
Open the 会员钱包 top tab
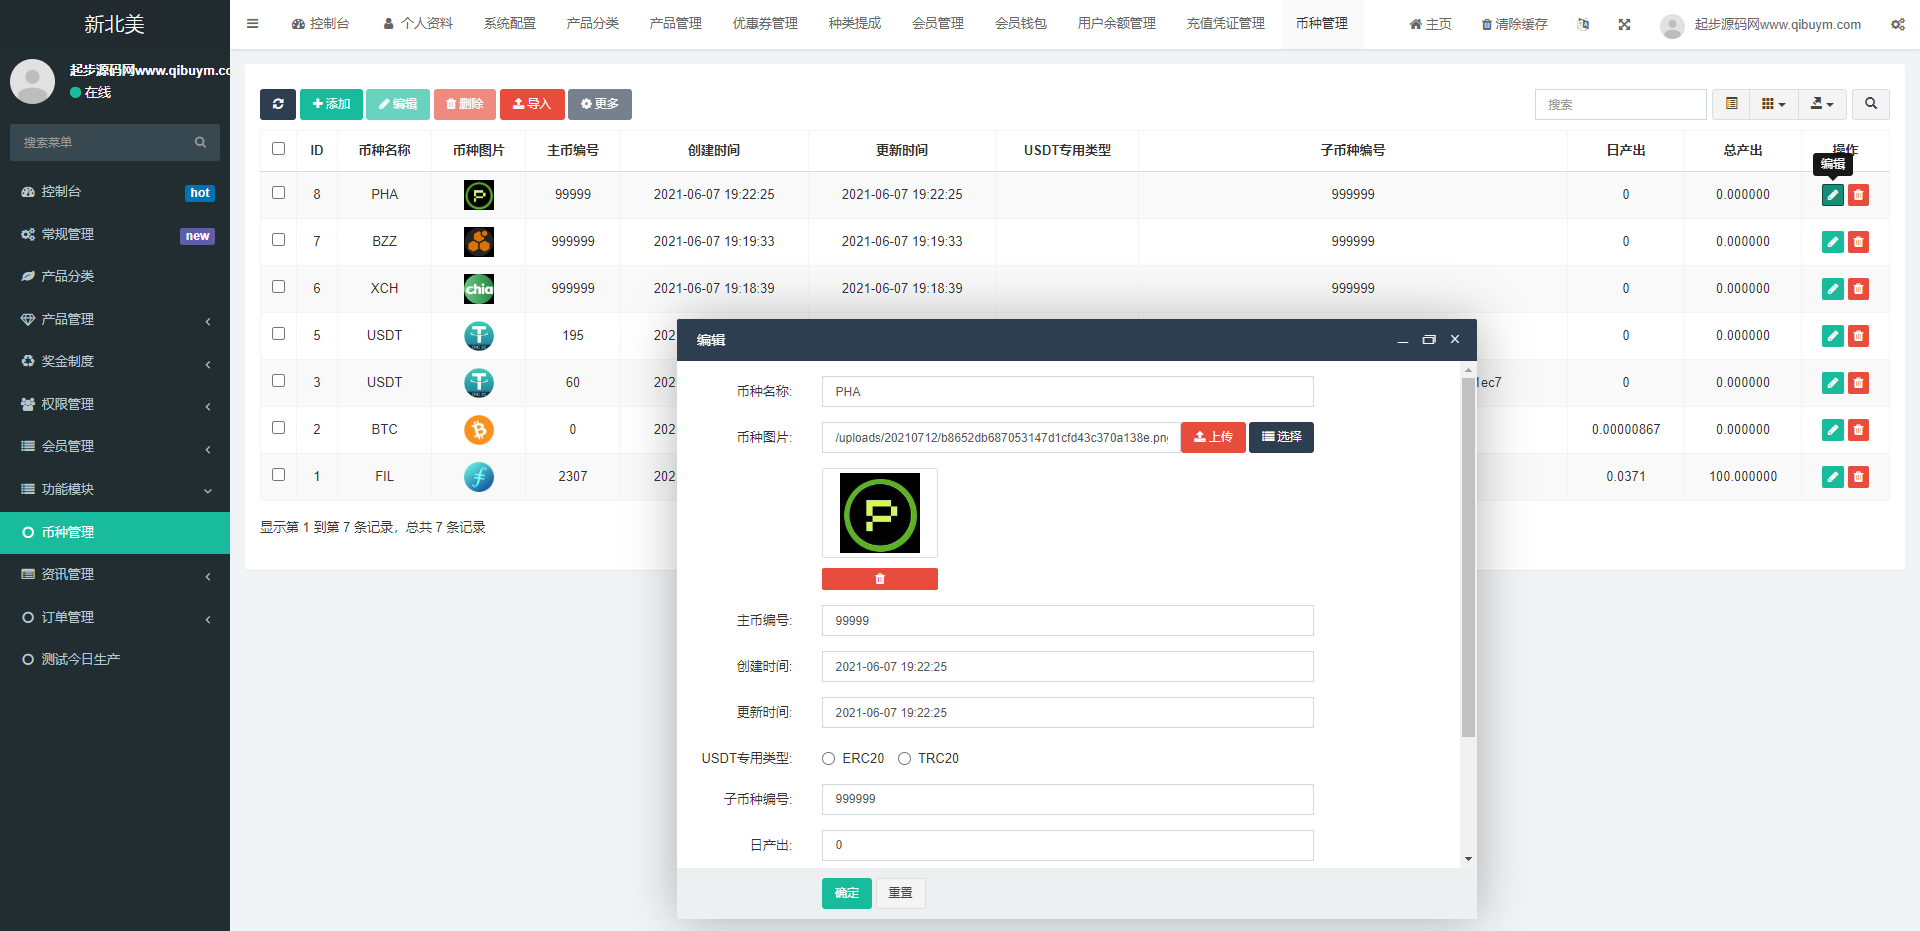[x=1020, y=24]
